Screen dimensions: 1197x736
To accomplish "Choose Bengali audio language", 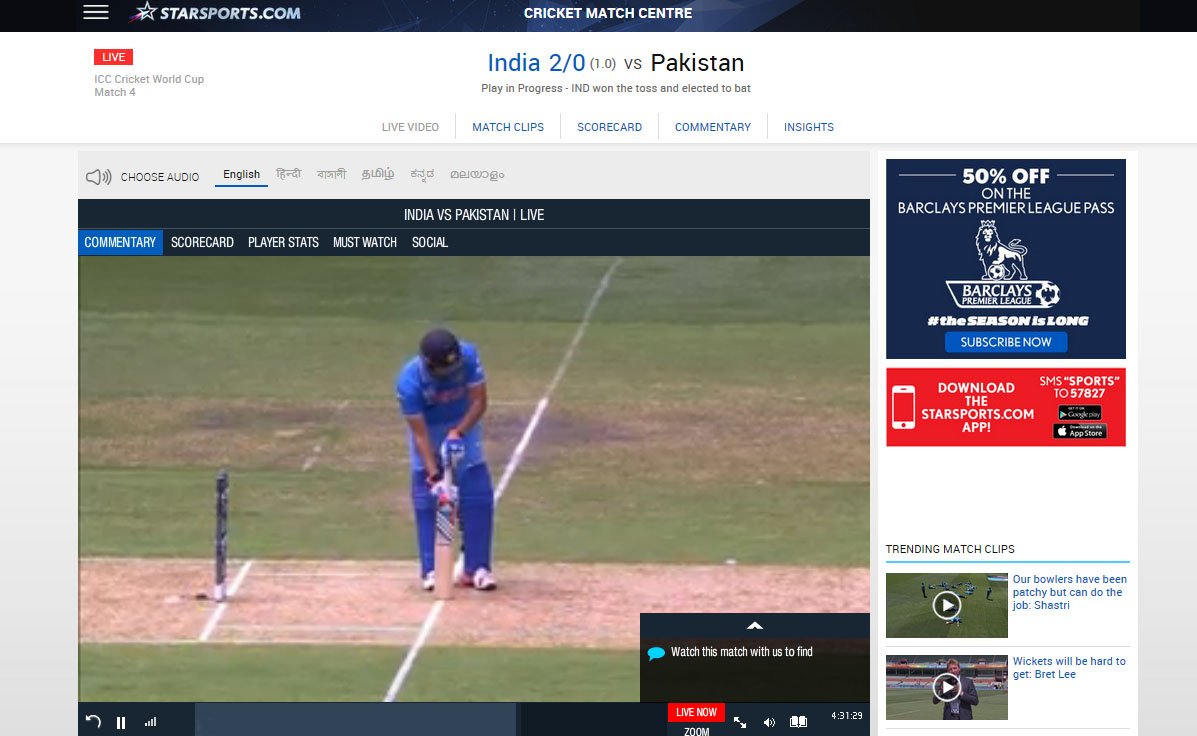I will click(x=331, y=174).
